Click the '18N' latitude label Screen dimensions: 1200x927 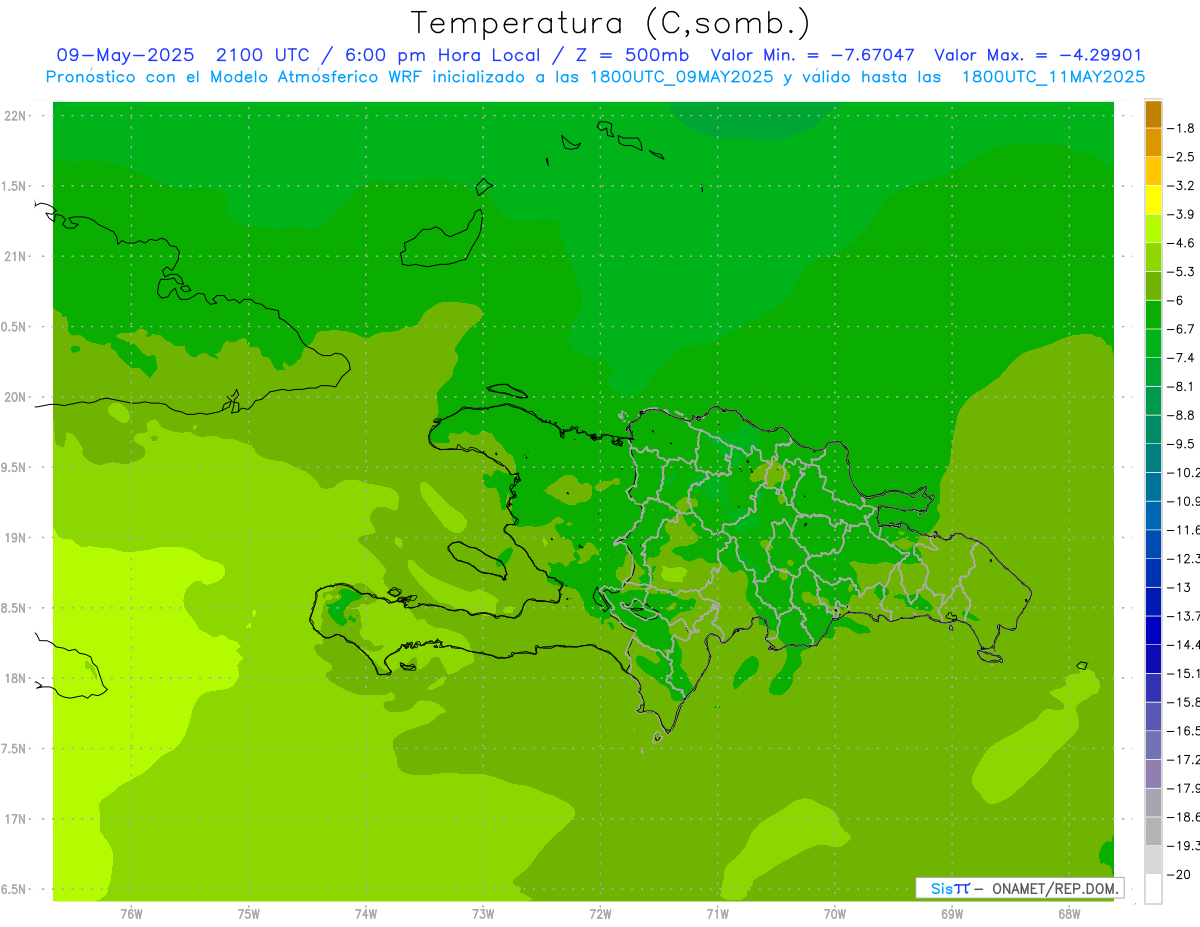pyautogui.click(x=15, y=678)
